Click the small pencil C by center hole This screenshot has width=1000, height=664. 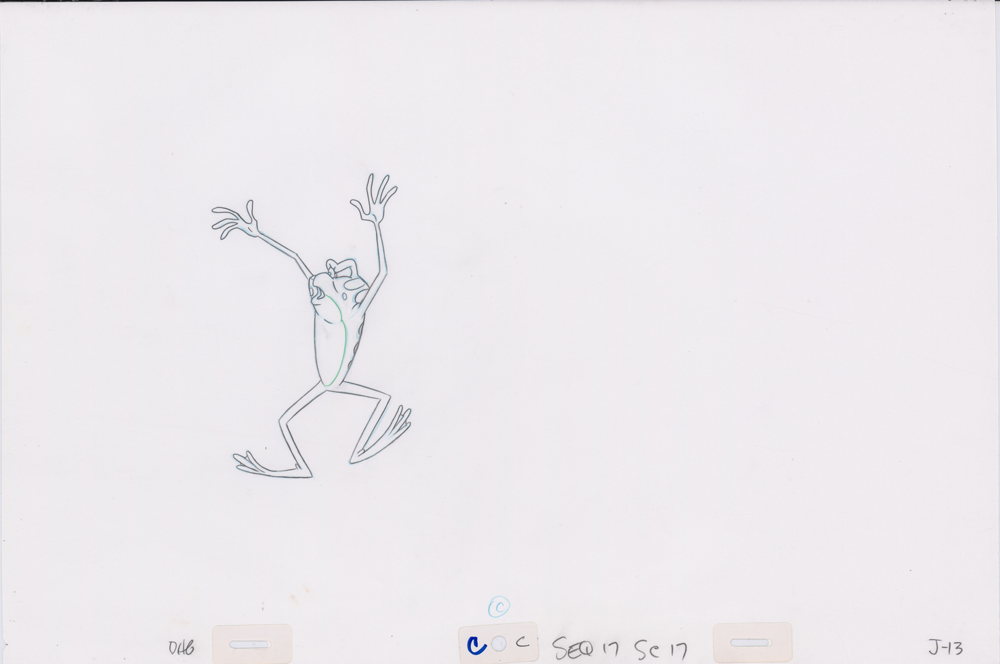[521, 644]
